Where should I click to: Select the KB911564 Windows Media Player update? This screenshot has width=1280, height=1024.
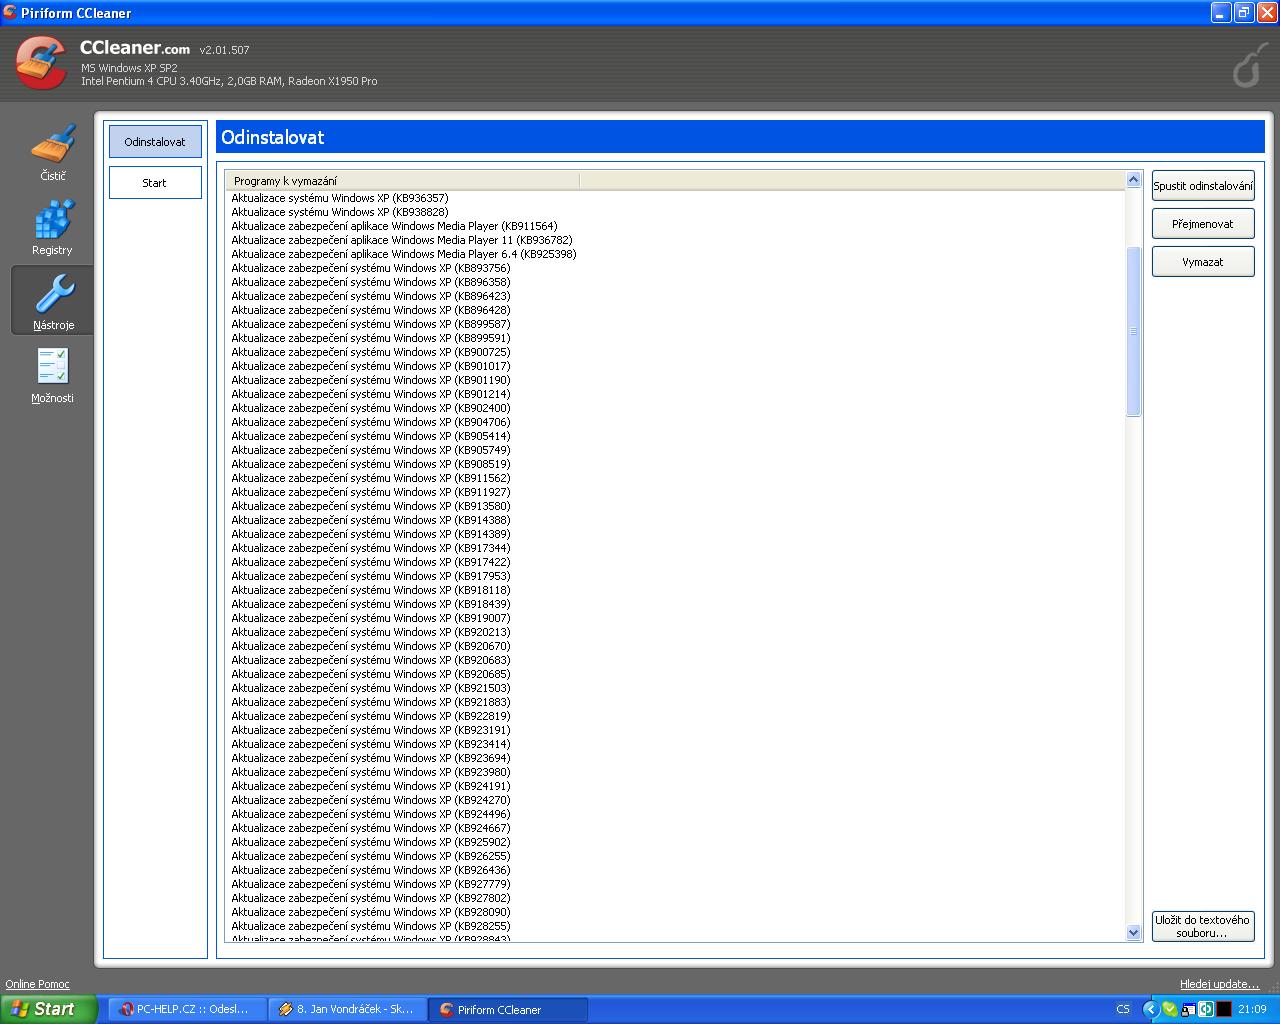pos(394,226)
